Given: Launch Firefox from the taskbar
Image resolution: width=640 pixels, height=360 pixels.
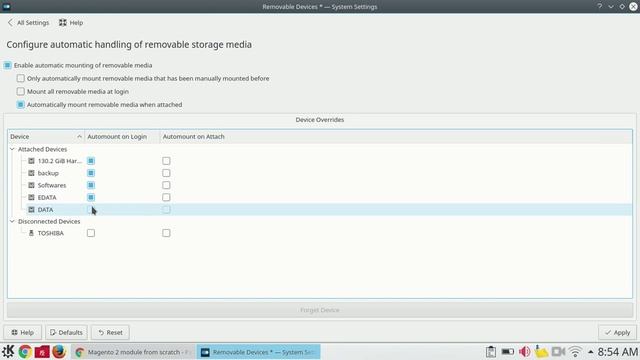Looking at the screenshot, I should click(x=59, y=352).
